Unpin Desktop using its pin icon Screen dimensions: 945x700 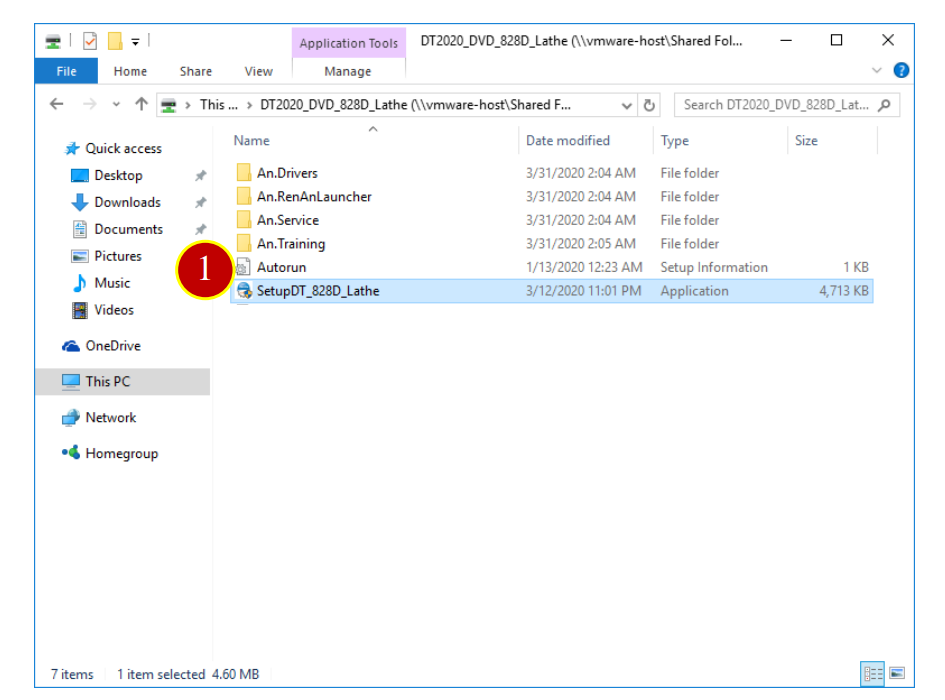point(201,175)
